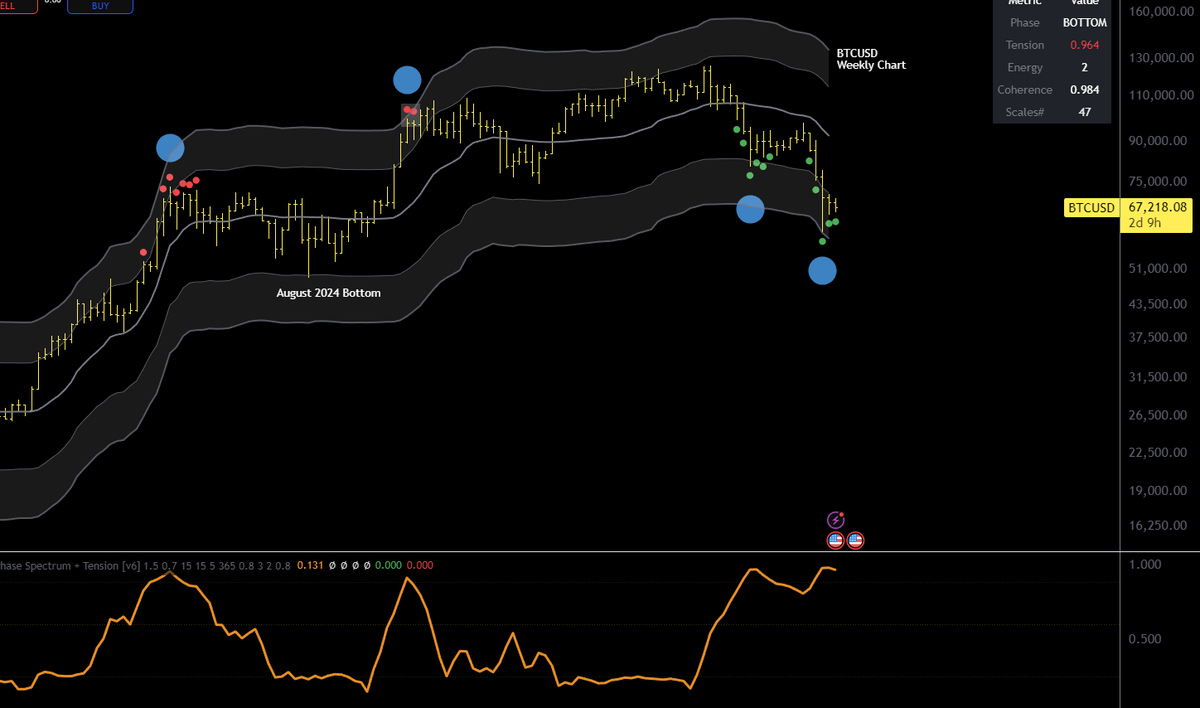Click the Phase row label in table
This screenshot has height=708, width=1200.
(1025, 22)
